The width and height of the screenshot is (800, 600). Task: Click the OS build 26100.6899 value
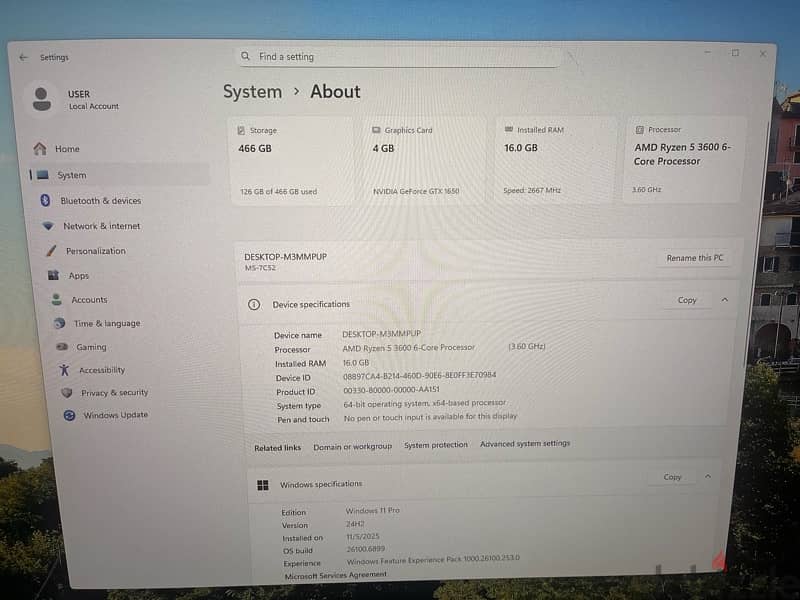[x=366, y=549]
